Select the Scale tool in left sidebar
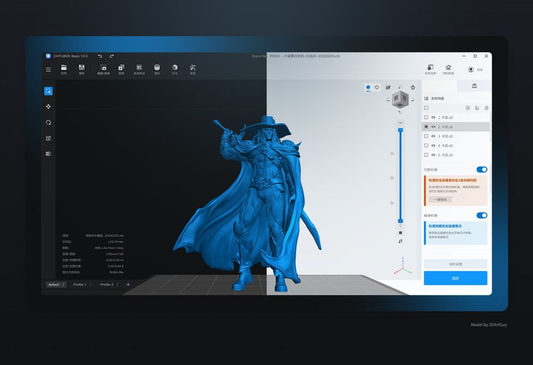533x365 pixels. [x=48, y=138]
